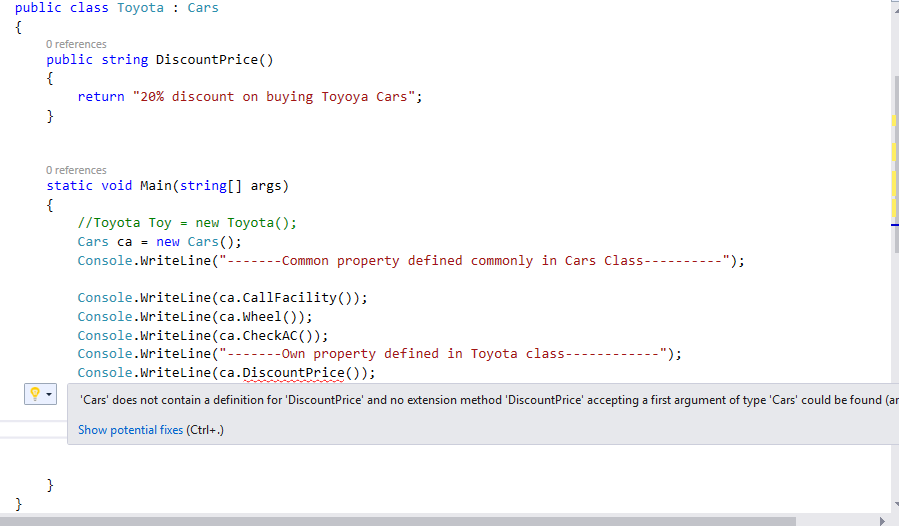Click the horizontal scrollbar thumb at bottom
899x526 pixels.
click(x=398, y=521)
